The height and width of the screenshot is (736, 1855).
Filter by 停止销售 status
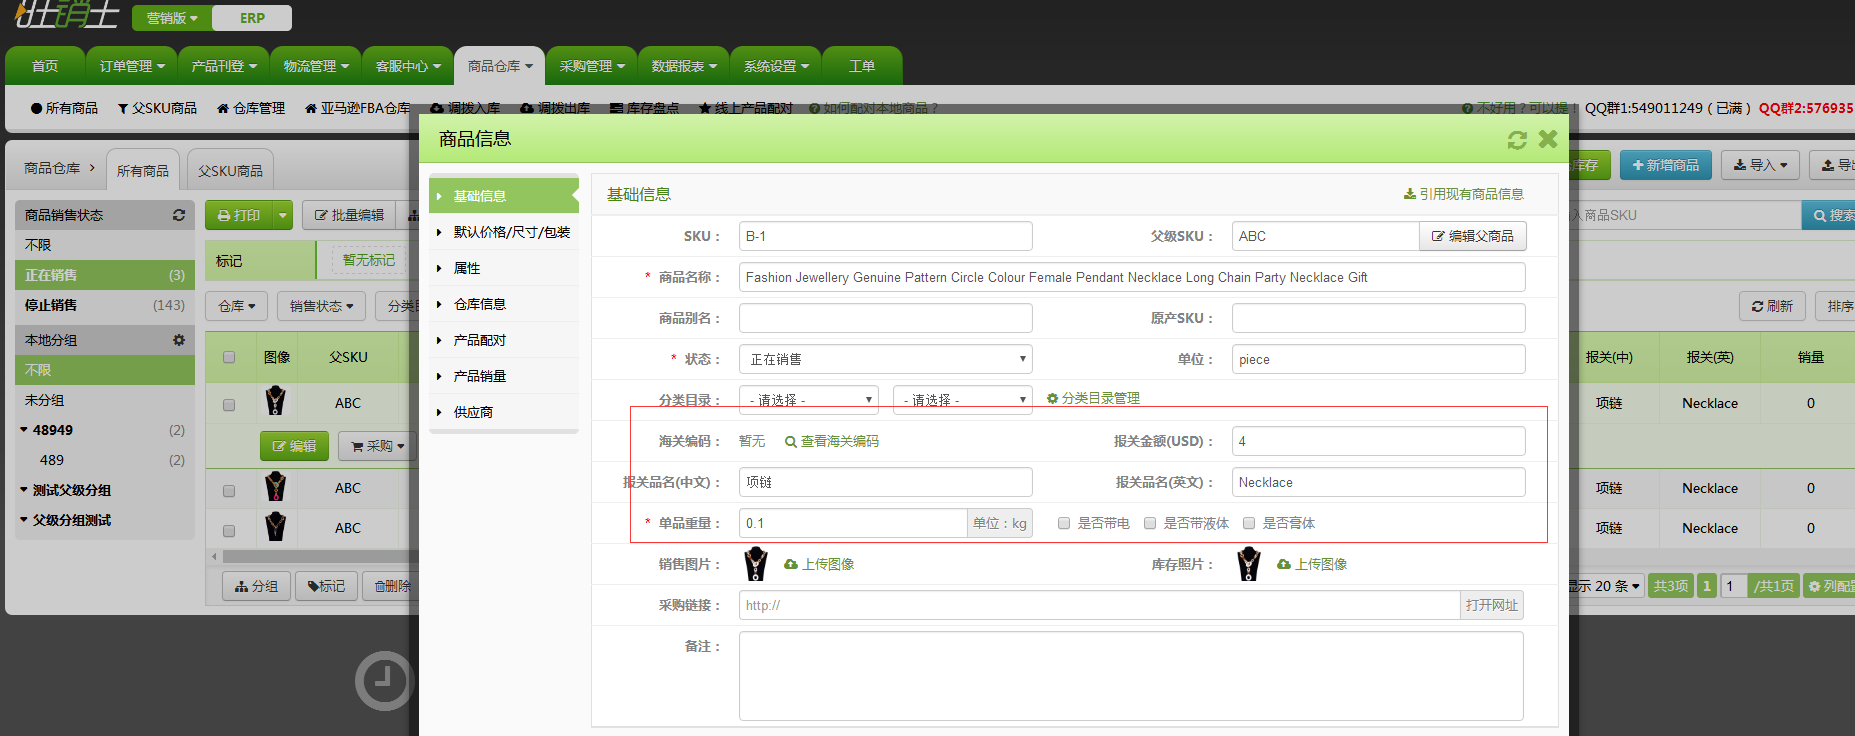pyautogui.click(x=105, y=305)
